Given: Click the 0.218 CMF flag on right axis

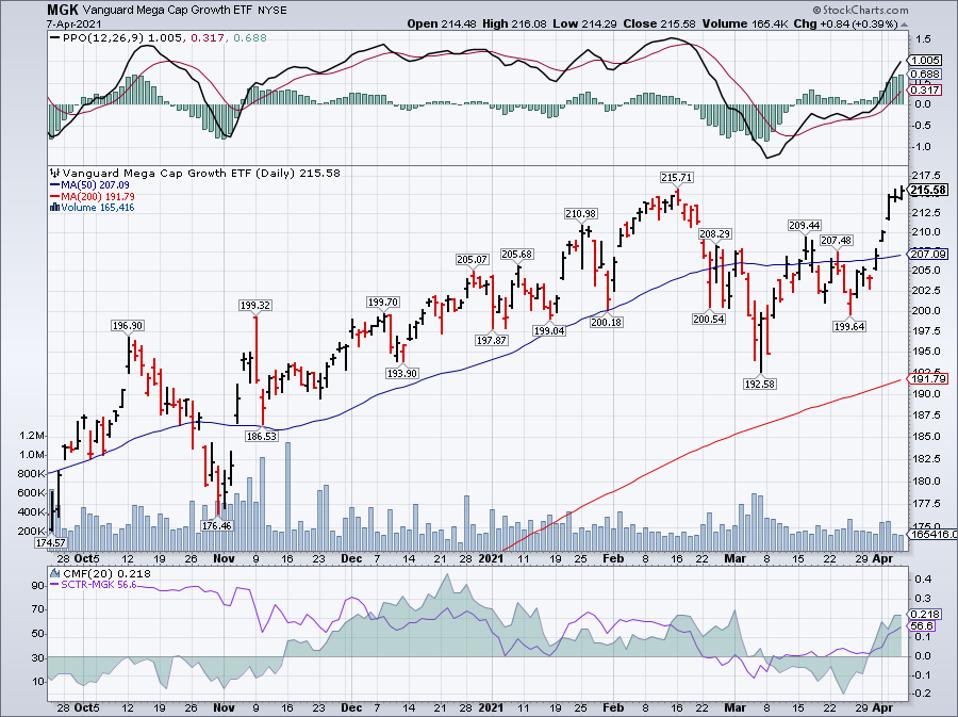Looking at the screenshot, I should 924,614.
